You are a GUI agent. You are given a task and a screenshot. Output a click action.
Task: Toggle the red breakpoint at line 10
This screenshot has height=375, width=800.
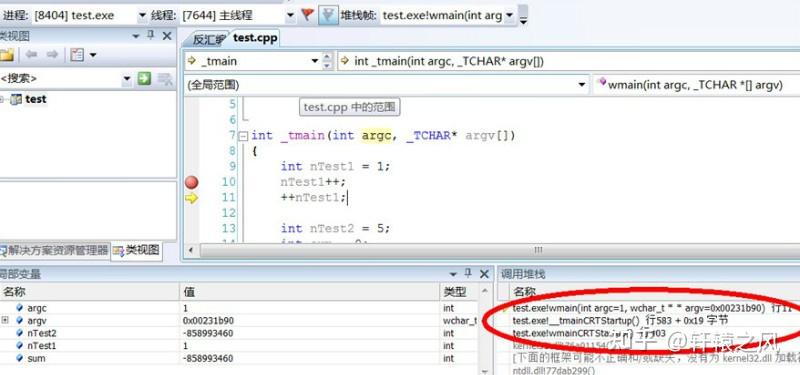[191, 182]
